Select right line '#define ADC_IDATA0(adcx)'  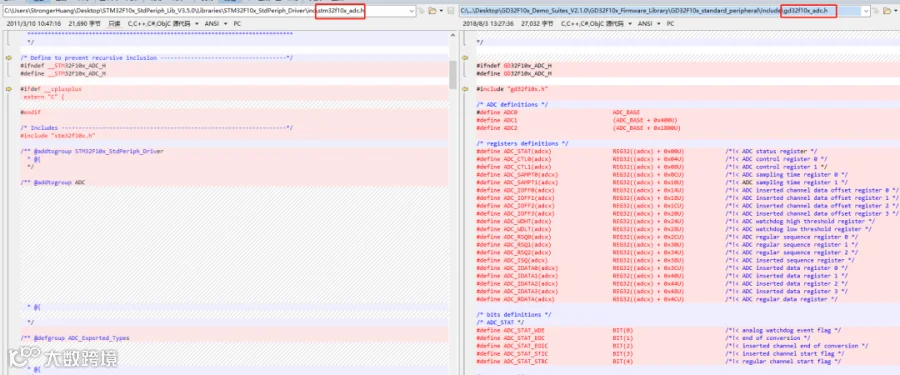click(518, 268)
